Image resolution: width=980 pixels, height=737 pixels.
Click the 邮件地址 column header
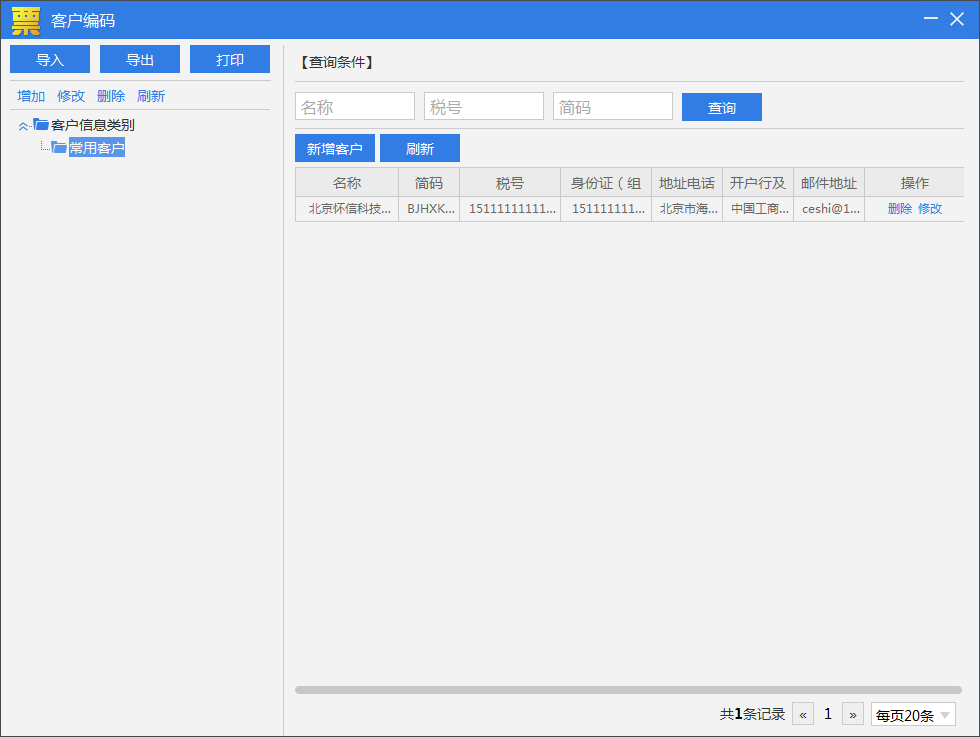point(829,183)
